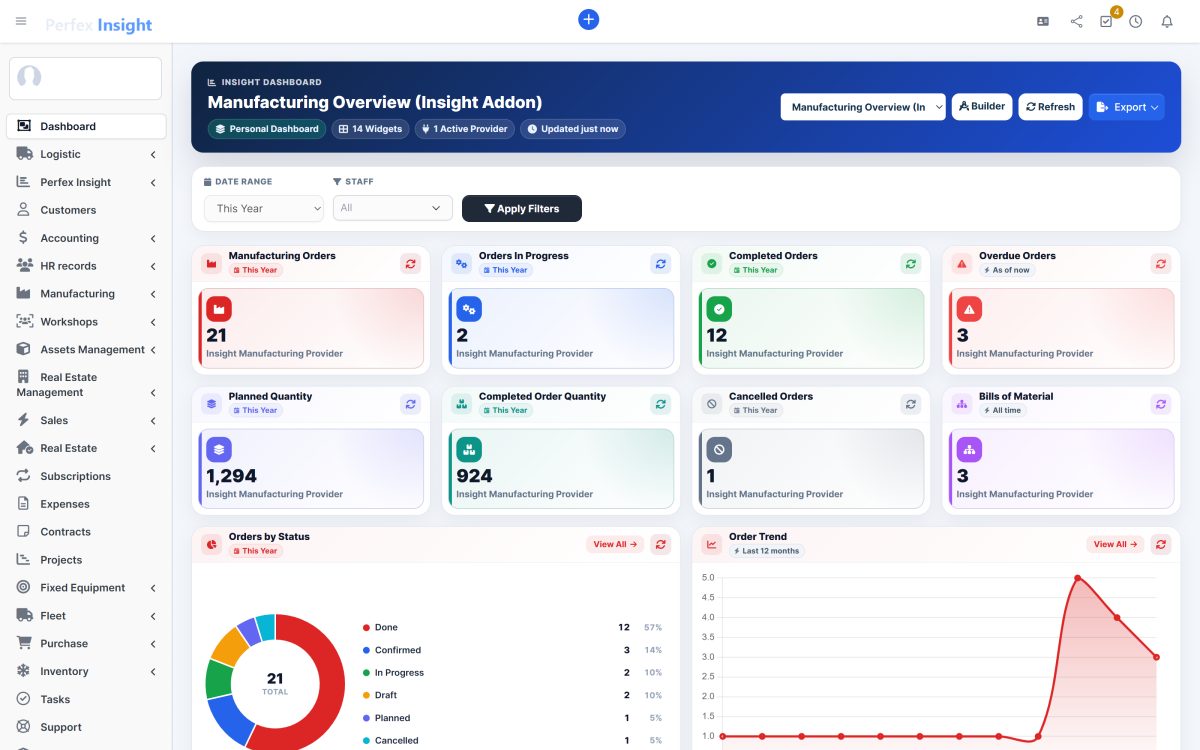Open the dashboard selector dropdown

[x=863, y=107]
